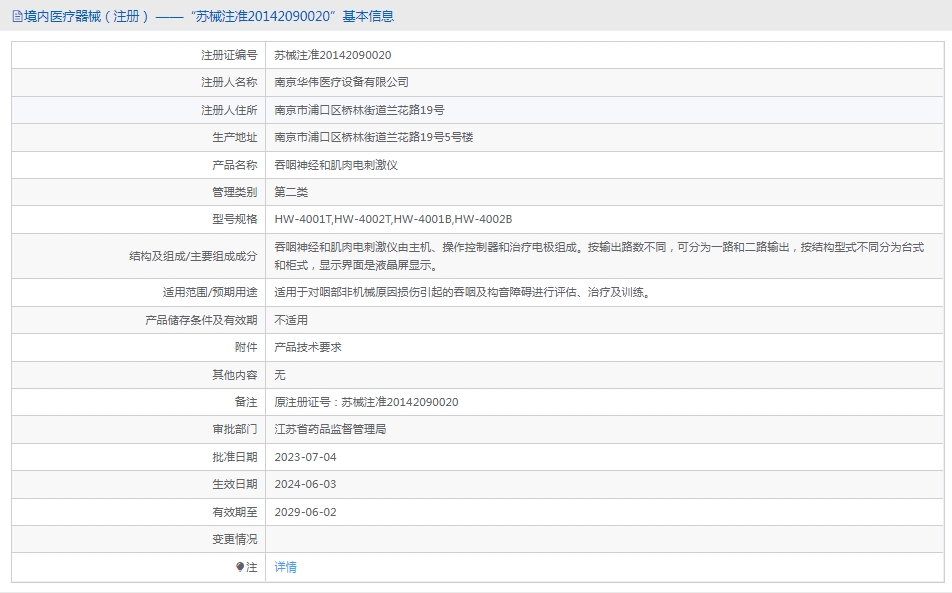This screenshot has height=593, width=952.
Task: Click production address ending in 19号5号楼
Action: coord(373,137)
